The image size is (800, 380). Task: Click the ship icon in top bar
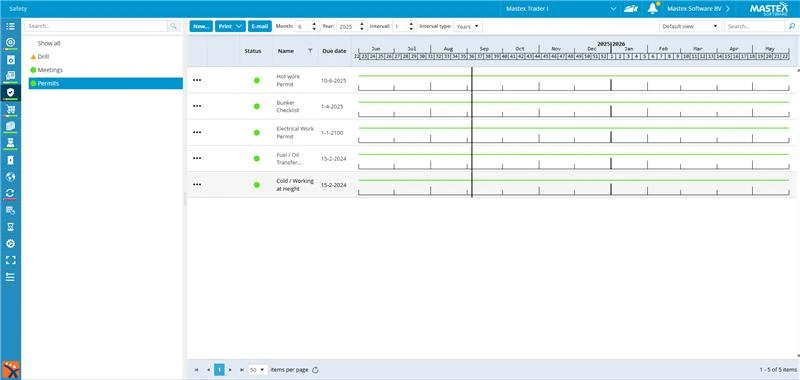(x=631, y=9)
